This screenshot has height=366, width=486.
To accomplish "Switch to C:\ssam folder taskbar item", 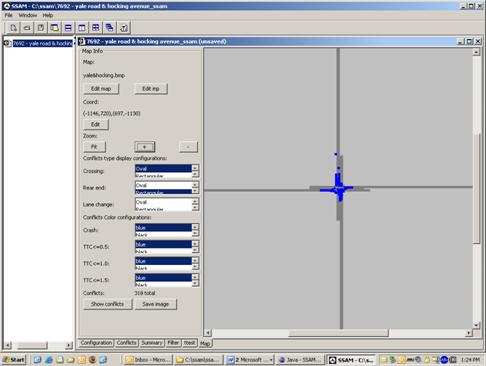I will [198, 360].
